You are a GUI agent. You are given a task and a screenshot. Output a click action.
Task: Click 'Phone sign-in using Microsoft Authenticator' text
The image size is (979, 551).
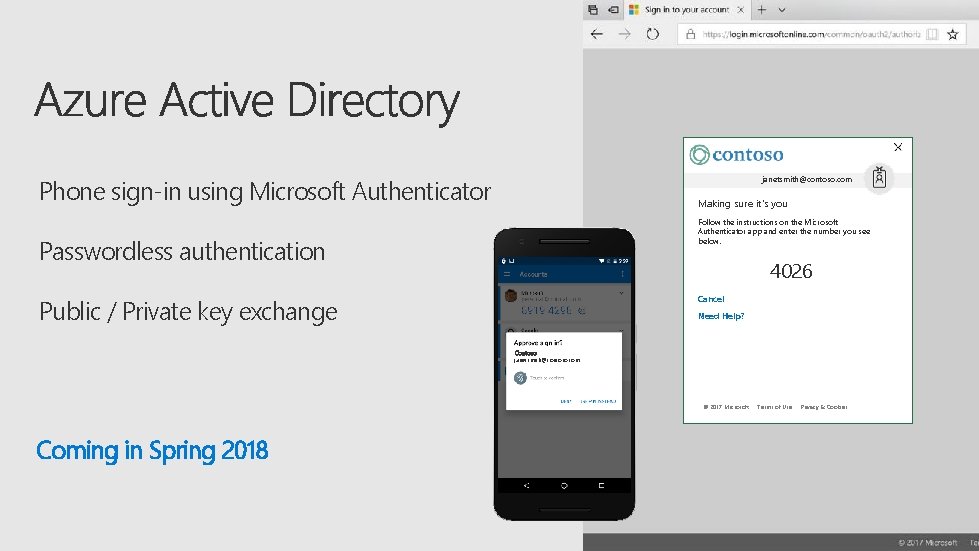(x=265, y=192)
